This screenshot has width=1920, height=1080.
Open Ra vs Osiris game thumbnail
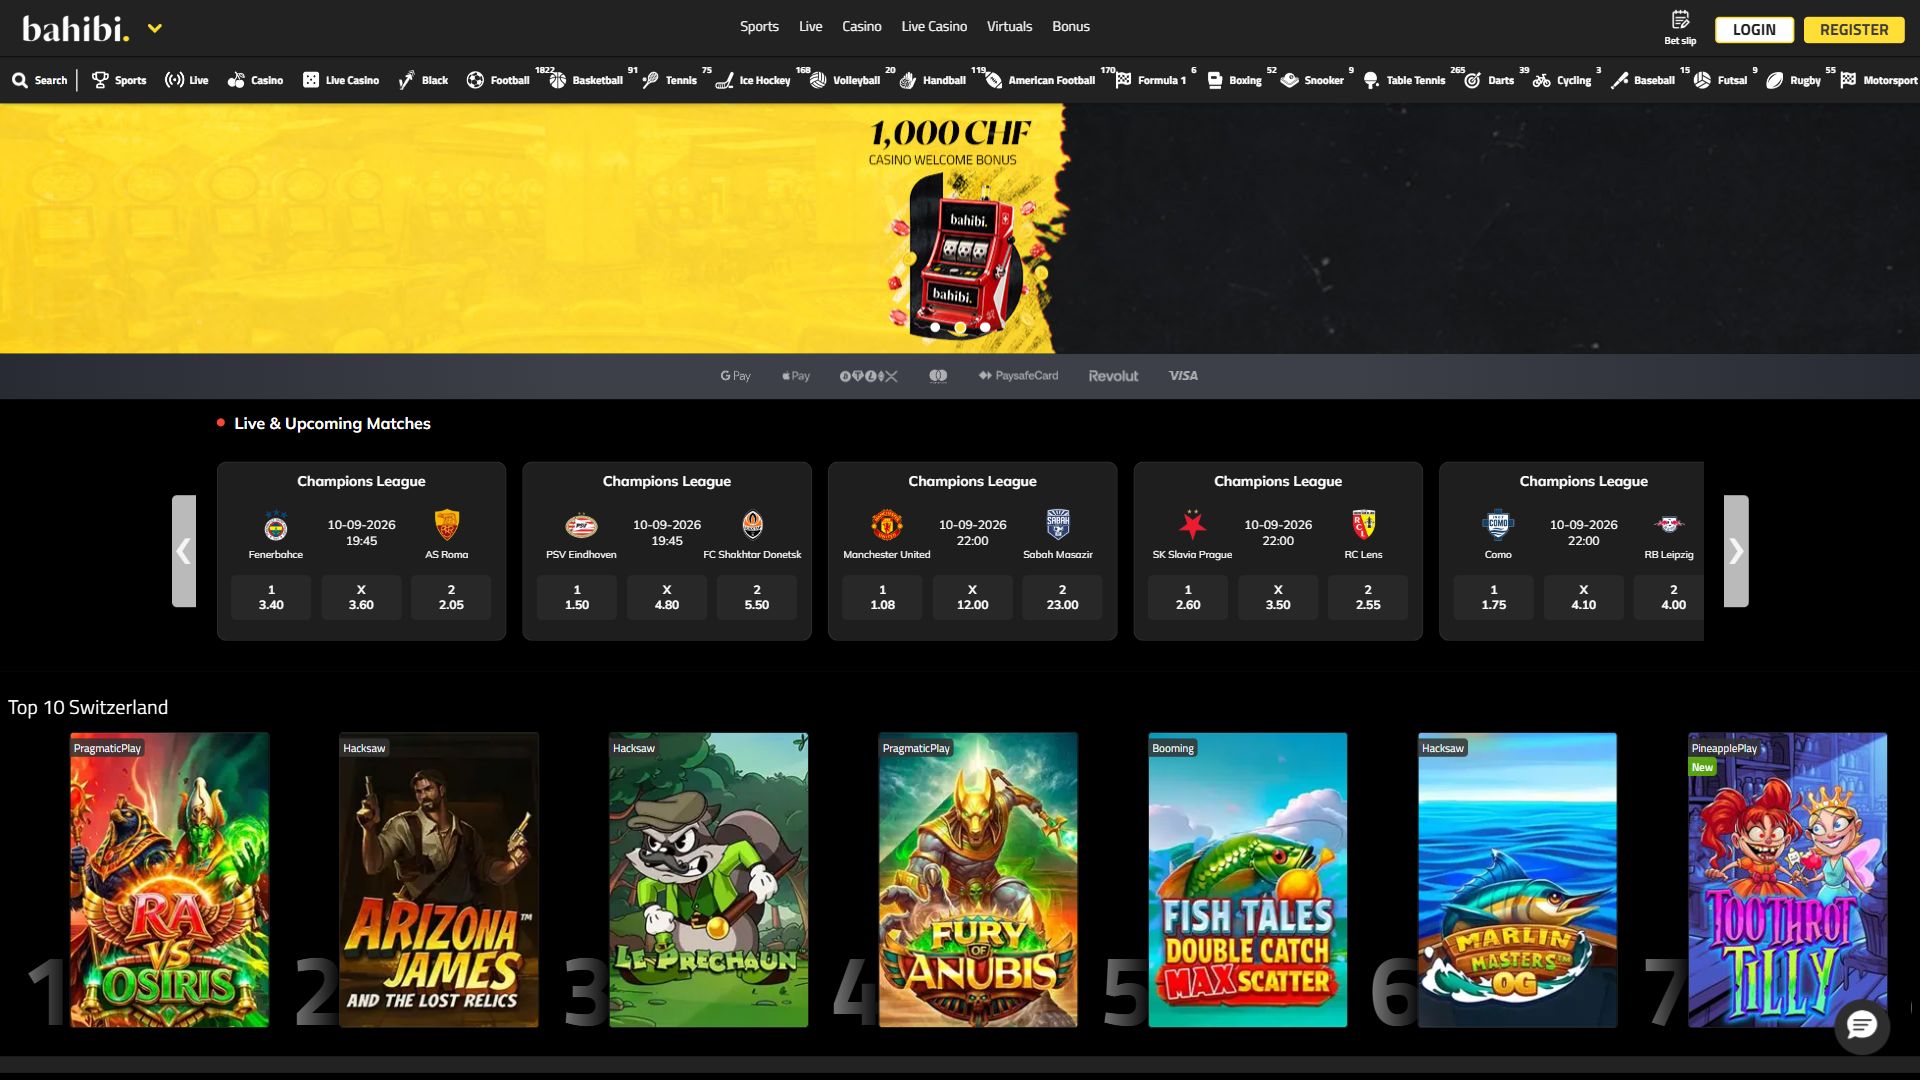point(170,880)
